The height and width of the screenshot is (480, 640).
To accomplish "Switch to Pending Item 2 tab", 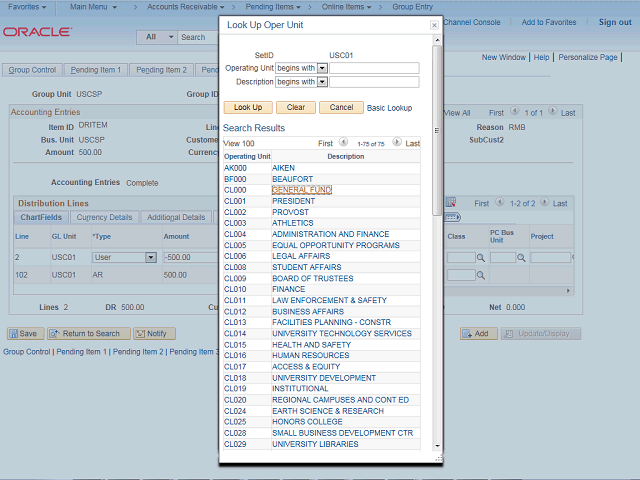I will (x=161, y=70).
